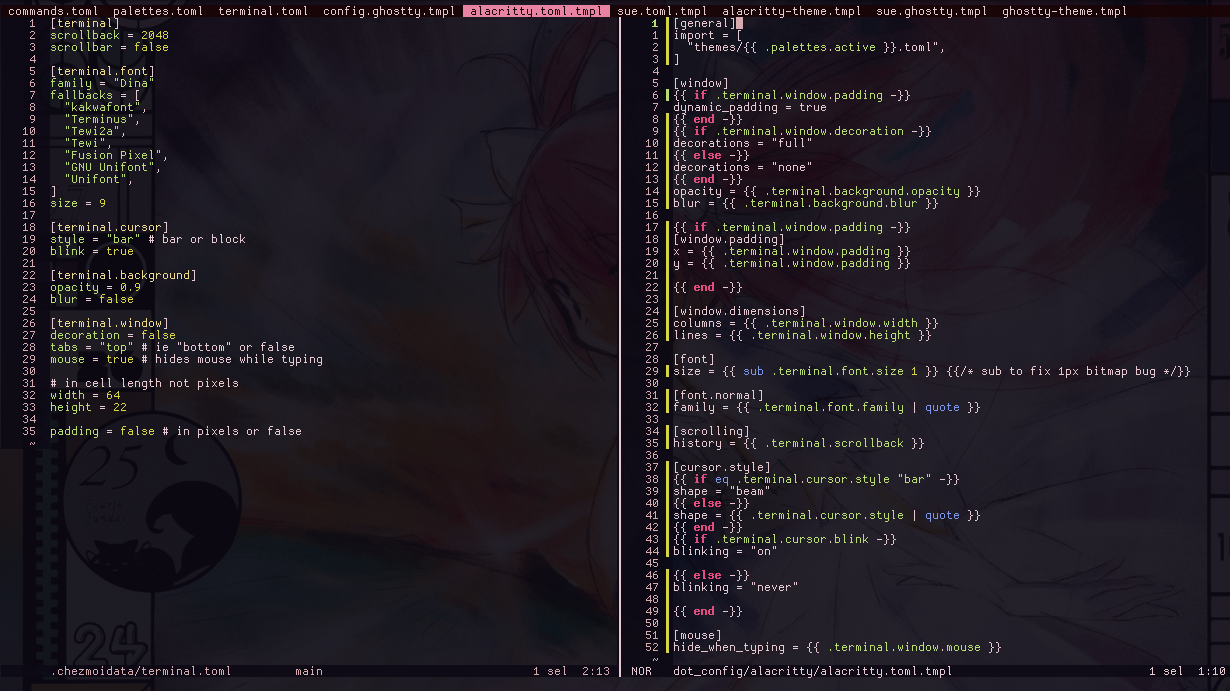Click the 'columns' template line
The image size is (1230, 691).
tap(806, 323)
